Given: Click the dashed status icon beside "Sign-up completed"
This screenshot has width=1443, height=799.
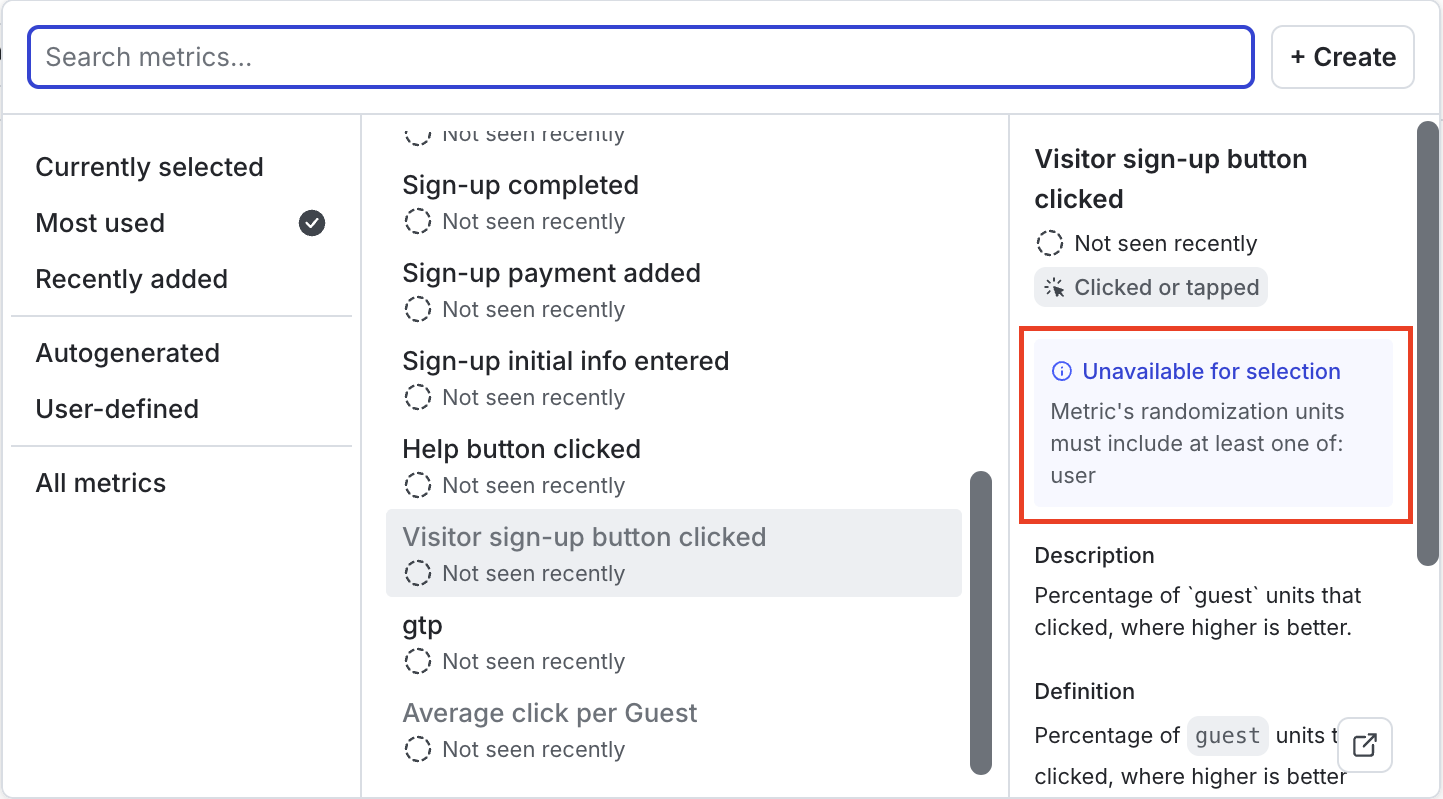Looking at the screenshot, I should click(417, 221).
